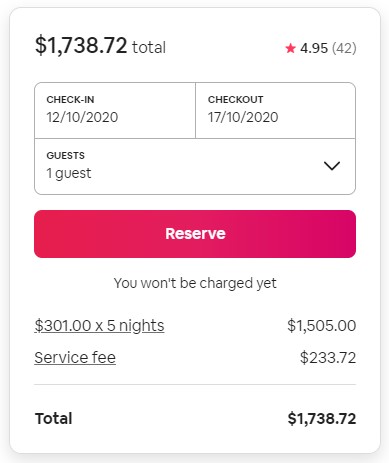The height and width of the screenshot is (463, 389).
Task: Click the 4.95 rating score
Action: pos(314,48)
